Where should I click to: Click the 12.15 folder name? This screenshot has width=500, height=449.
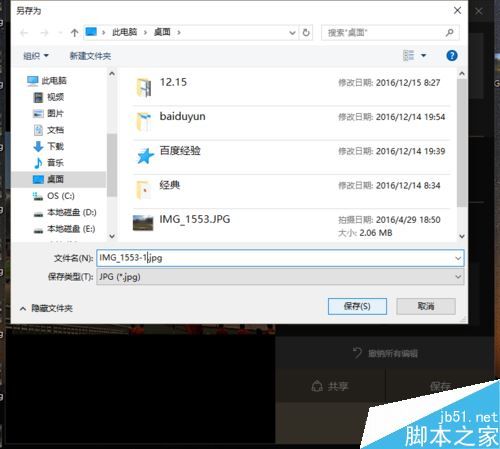tap(173, 82)
